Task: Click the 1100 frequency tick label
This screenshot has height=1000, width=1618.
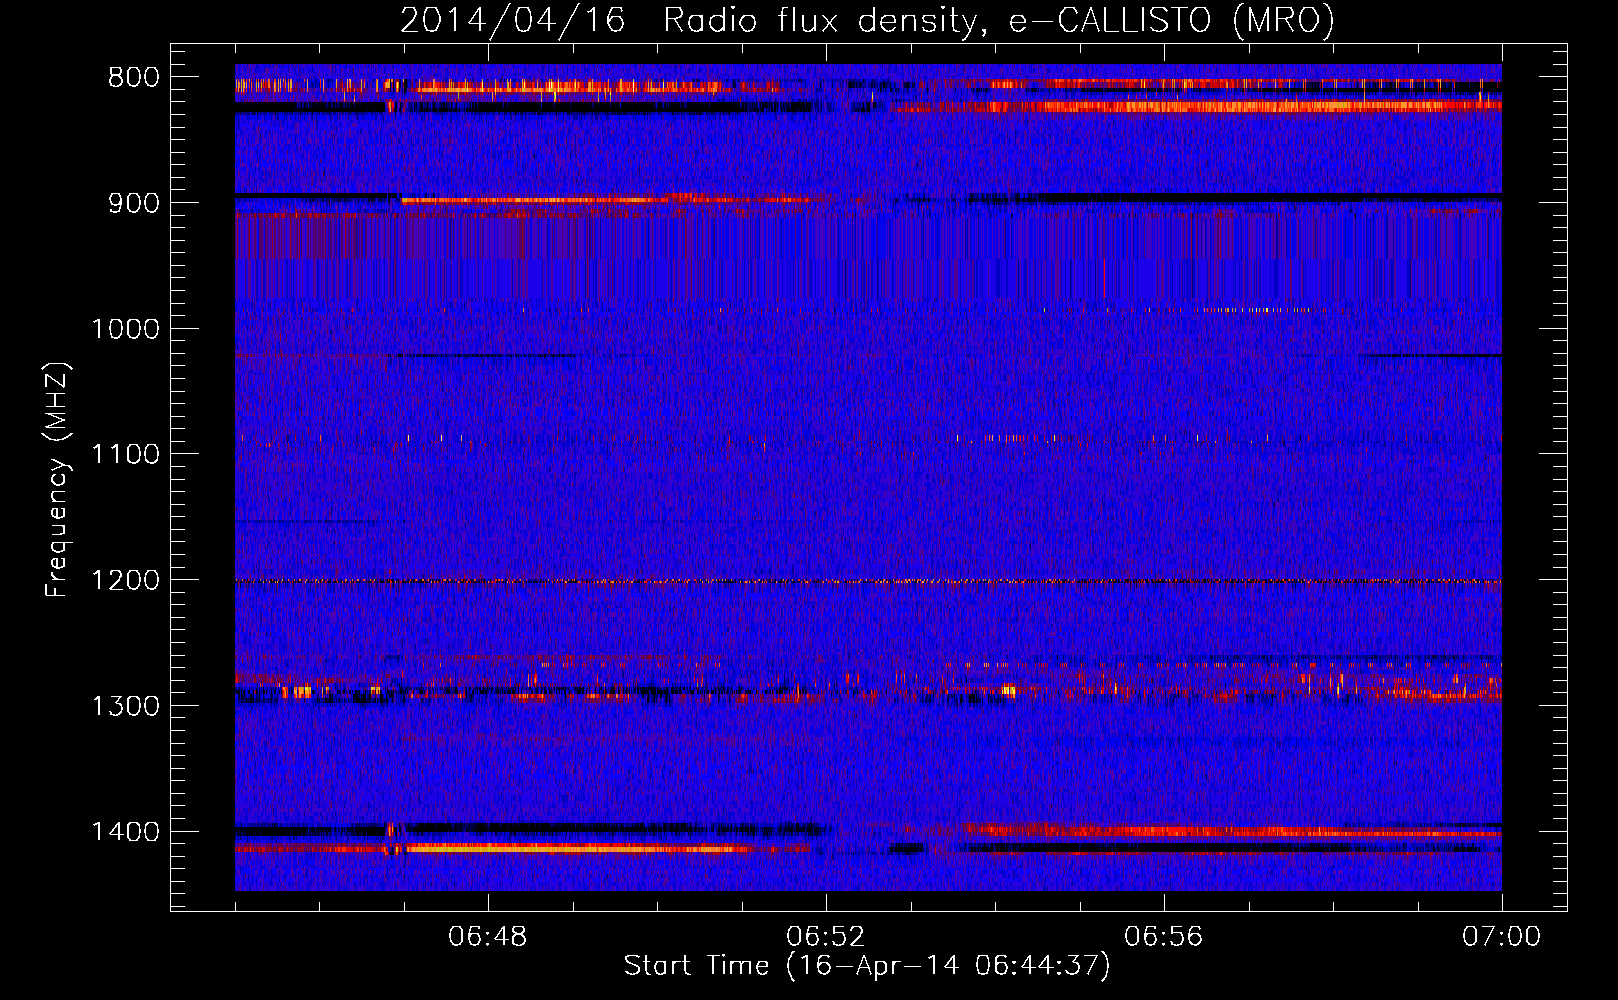Action: point(126,455)
